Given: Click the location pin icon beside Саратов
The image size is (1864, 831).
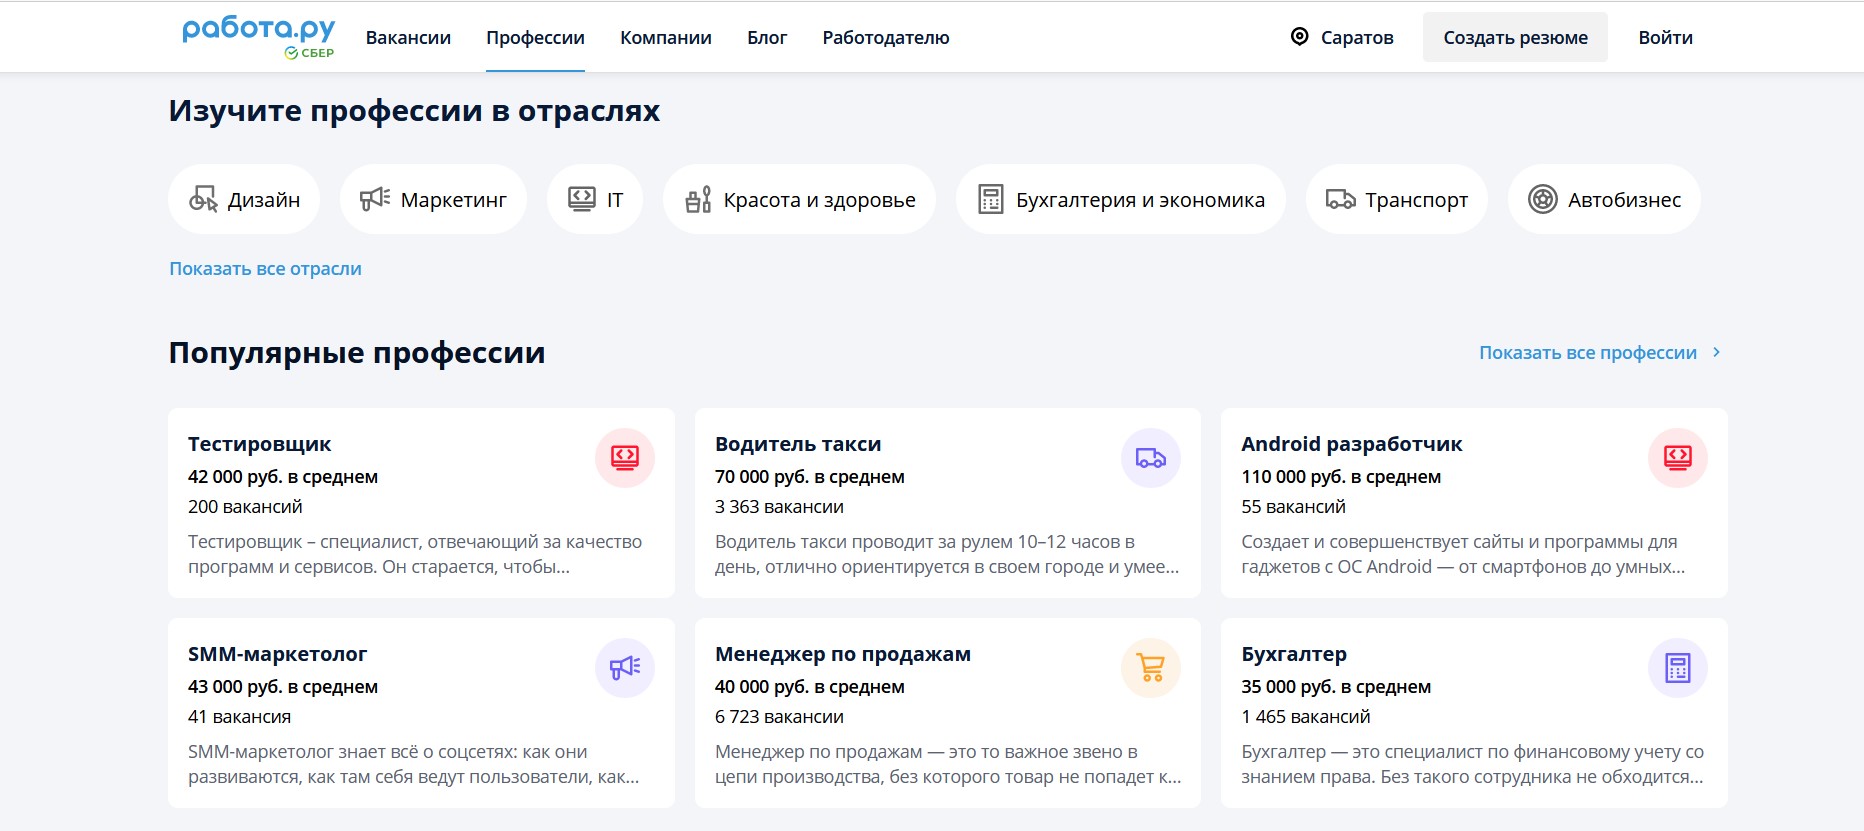Looking at the screenshot, I should [1299, 37].
